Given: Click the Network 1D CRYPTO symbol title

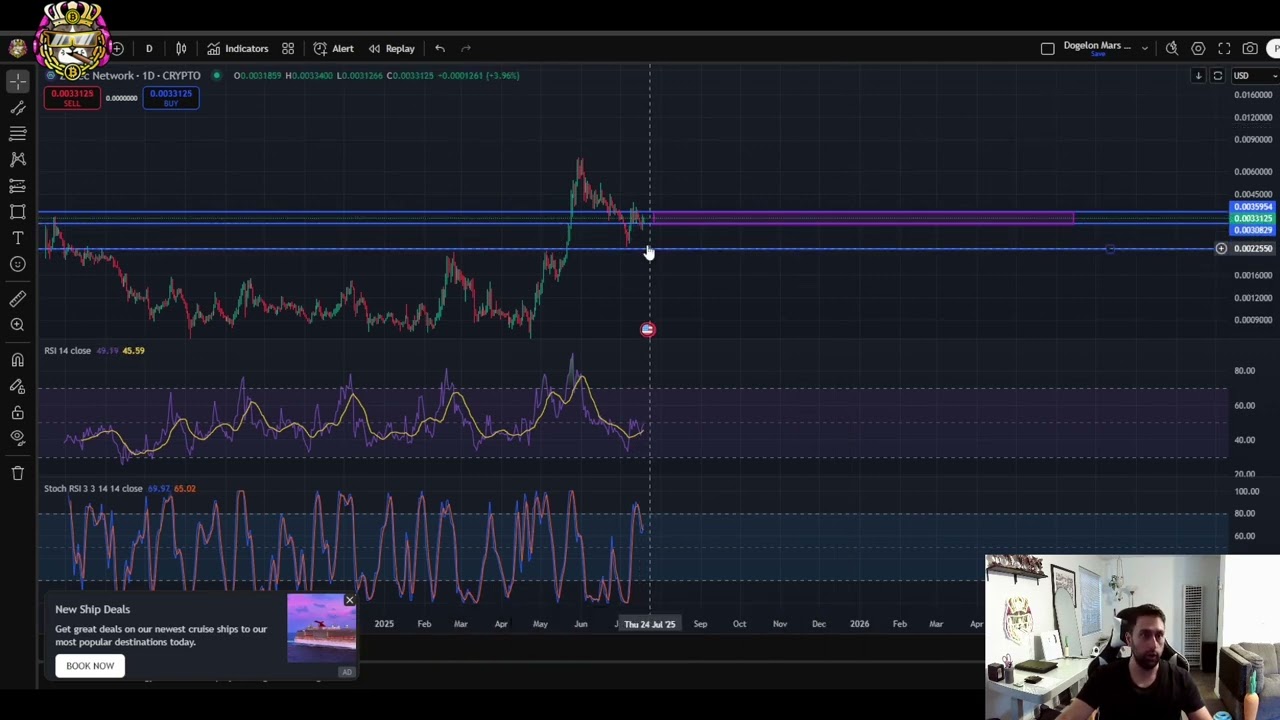Looking at the screenshot, I should [146, 75].
